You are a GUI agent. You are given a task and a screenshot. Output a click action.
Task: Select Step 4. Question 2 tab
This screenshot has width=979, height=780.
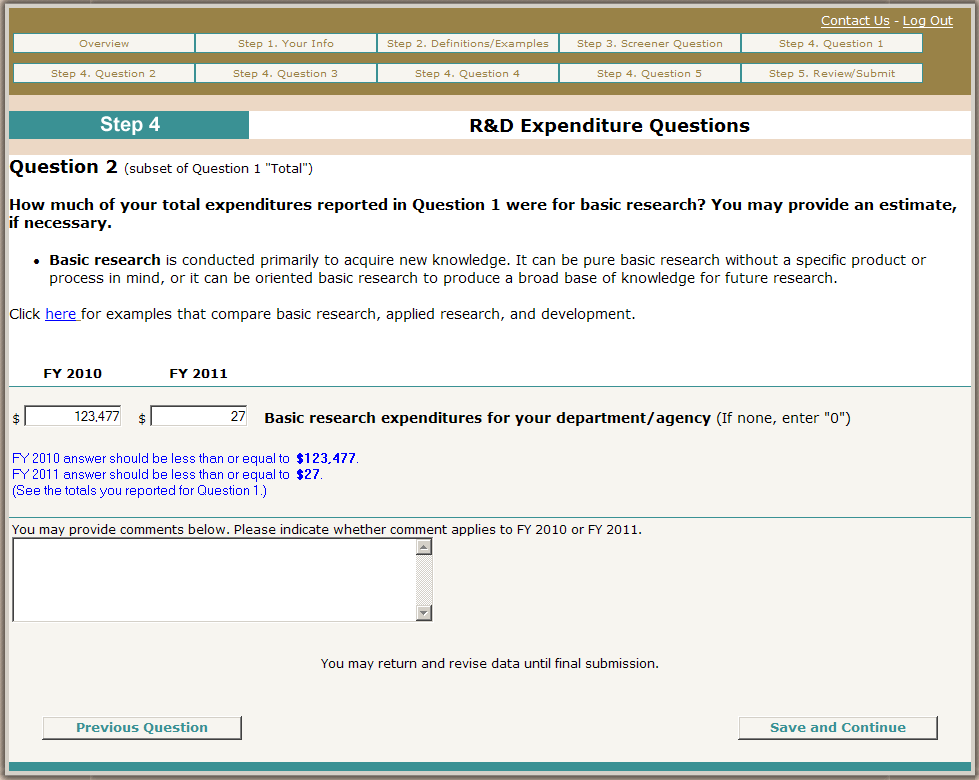(104, 74)
